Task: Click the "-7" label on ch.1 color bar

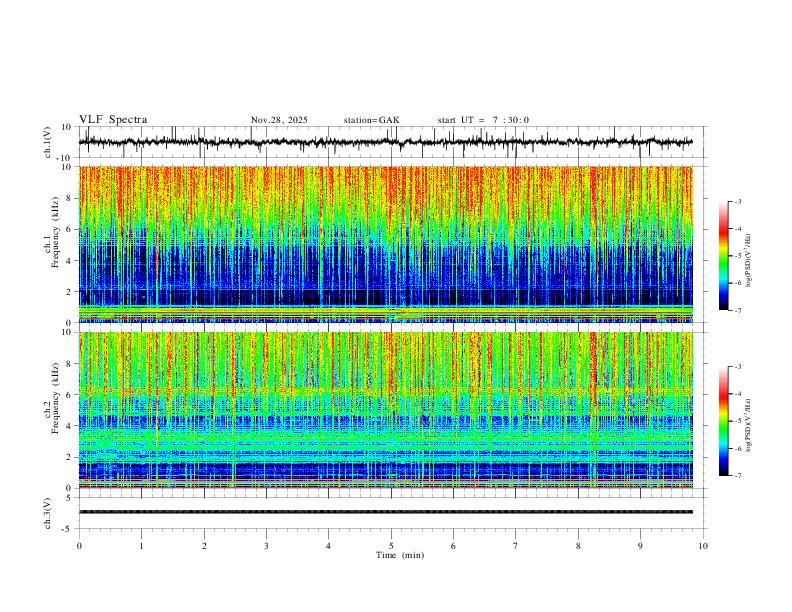Action: click(738, 310)
